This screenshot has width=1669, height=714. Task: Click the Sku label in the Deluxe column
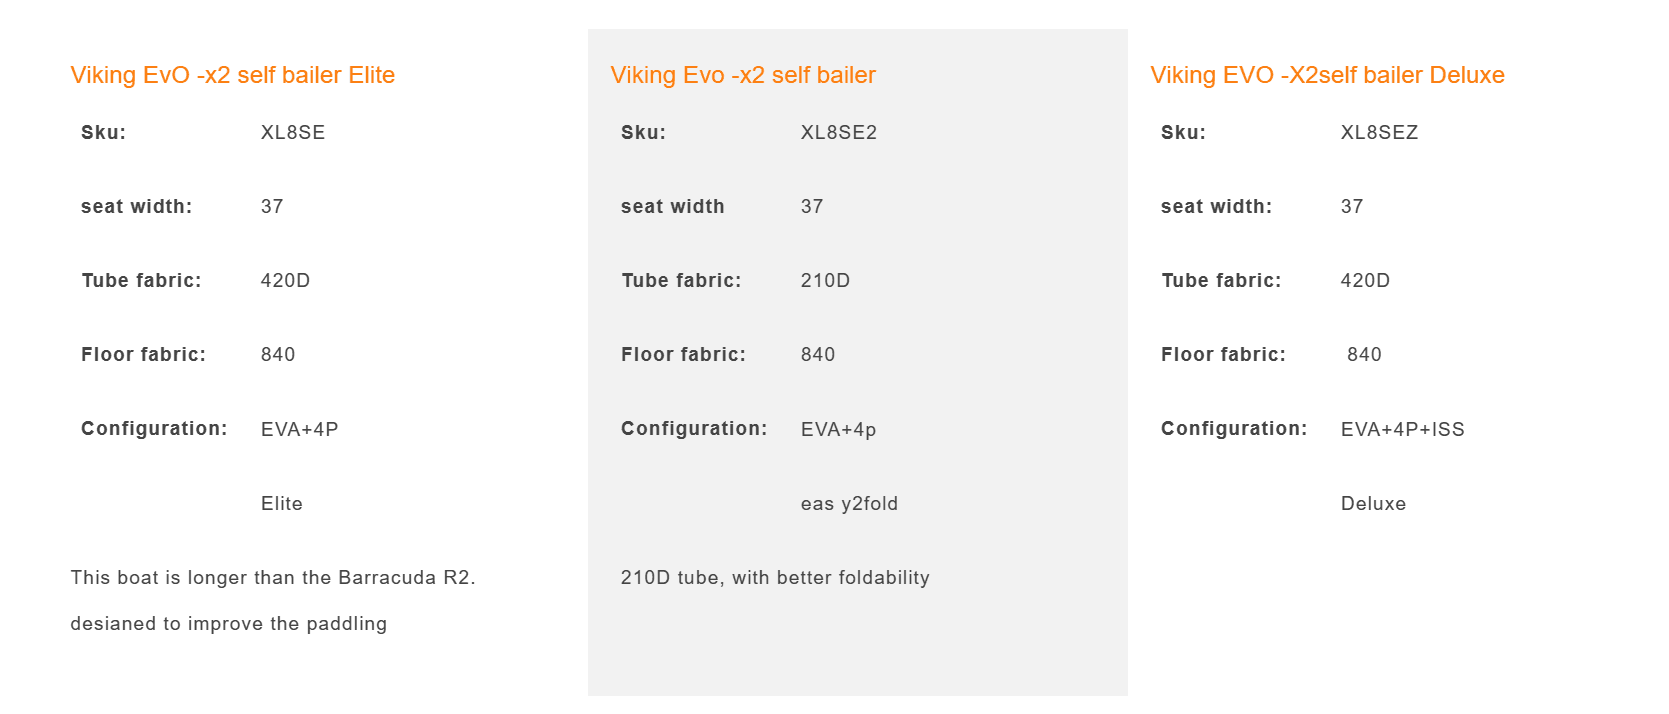pyautogui.click(x=1183, y=132)
